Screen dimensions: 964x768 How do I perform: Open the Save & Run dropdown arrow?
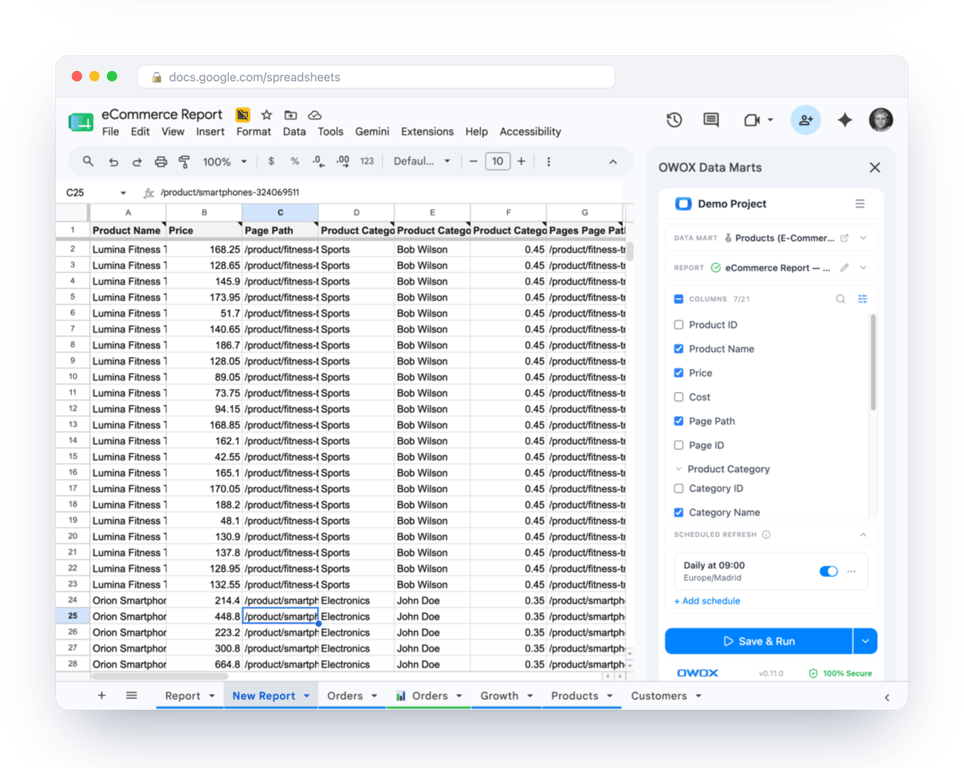(x=865, y=641)
